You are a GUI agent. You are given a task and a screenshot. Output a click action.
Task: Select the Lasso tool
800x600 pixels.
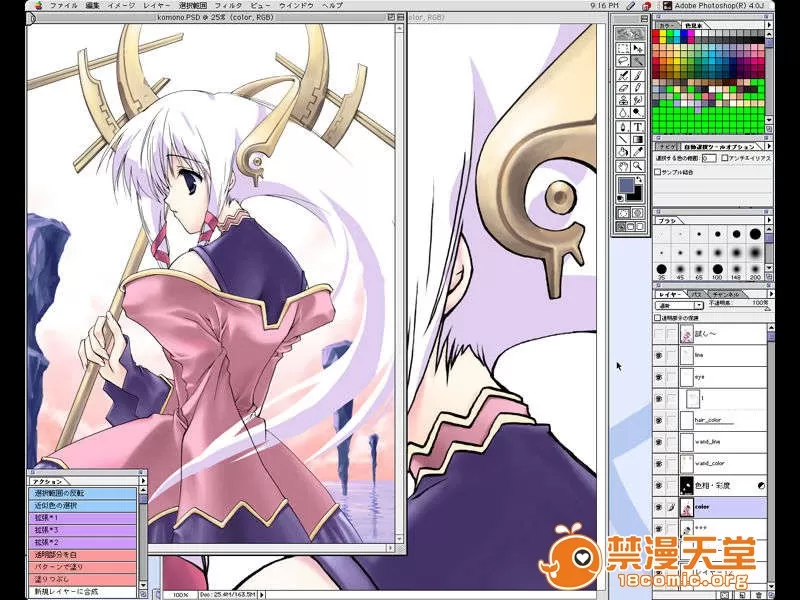click(623, 61)
